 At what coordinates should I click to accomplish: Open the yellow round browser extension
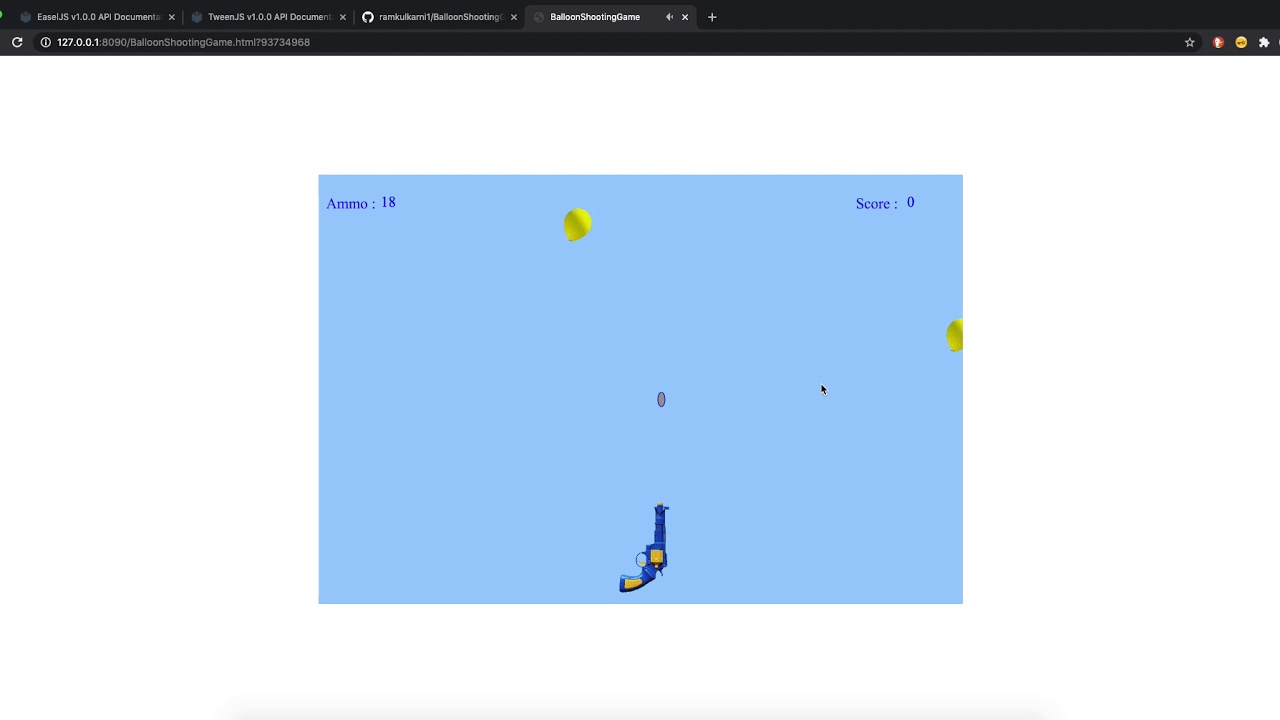click(1241, 42)
